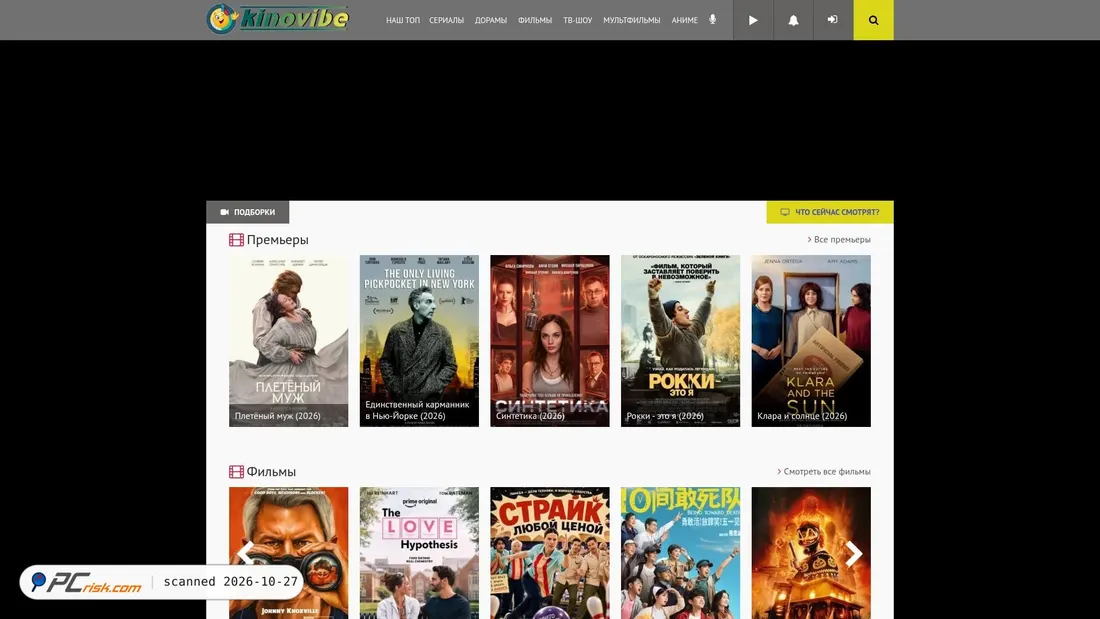Open the Рокки - это я (2026) poster

coord(680,340)
